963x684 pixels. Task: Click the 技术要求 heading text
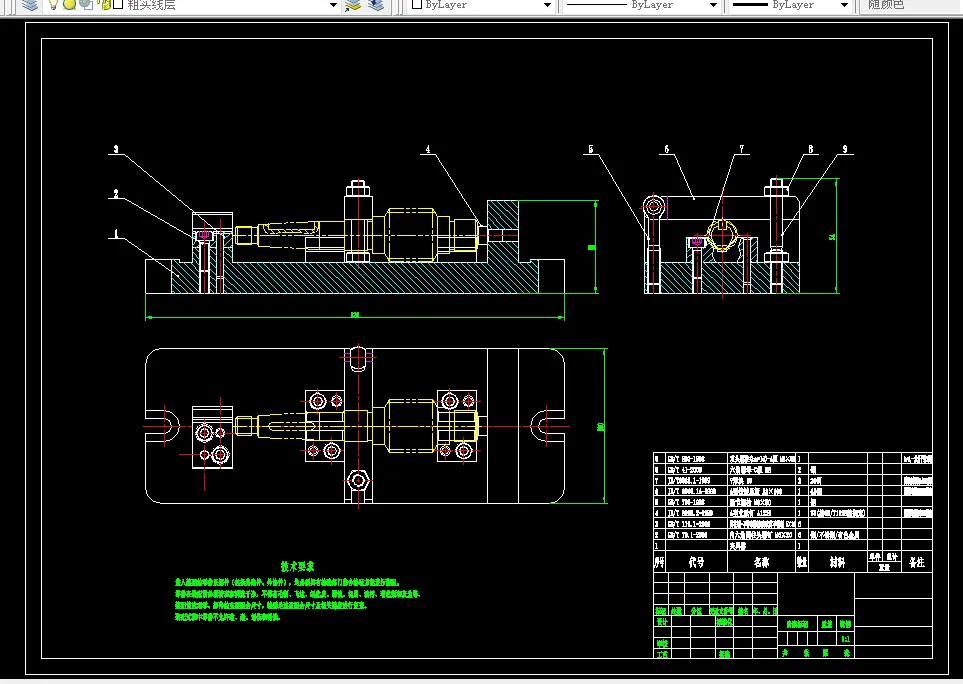click(x=297, y=566)
